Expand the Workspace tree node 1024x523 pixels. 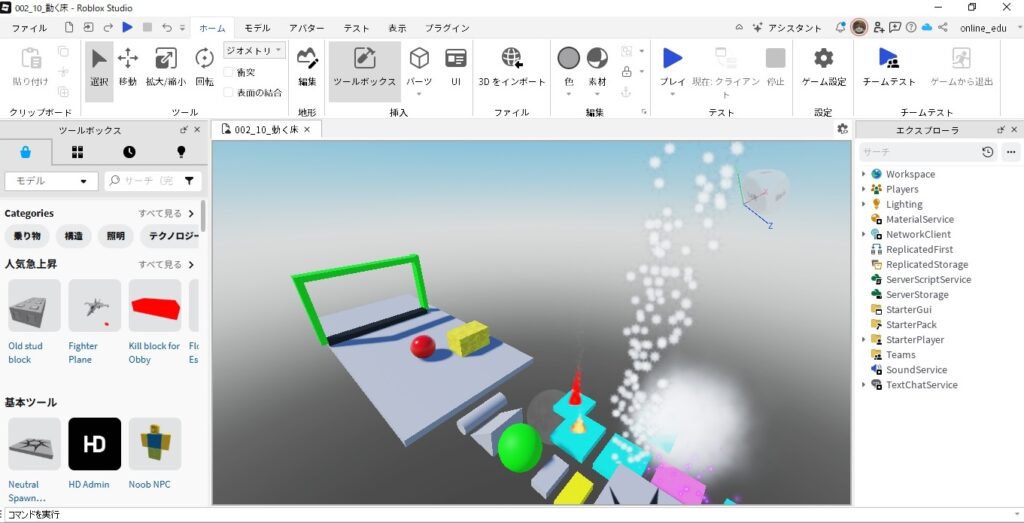click(x=864, y=174)
